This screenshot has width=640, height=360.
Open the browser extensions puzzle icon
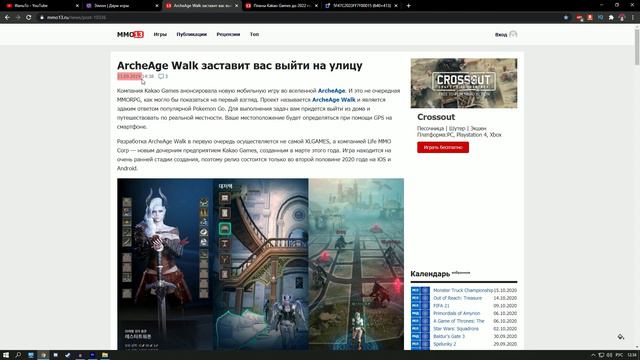pos(611,18)
